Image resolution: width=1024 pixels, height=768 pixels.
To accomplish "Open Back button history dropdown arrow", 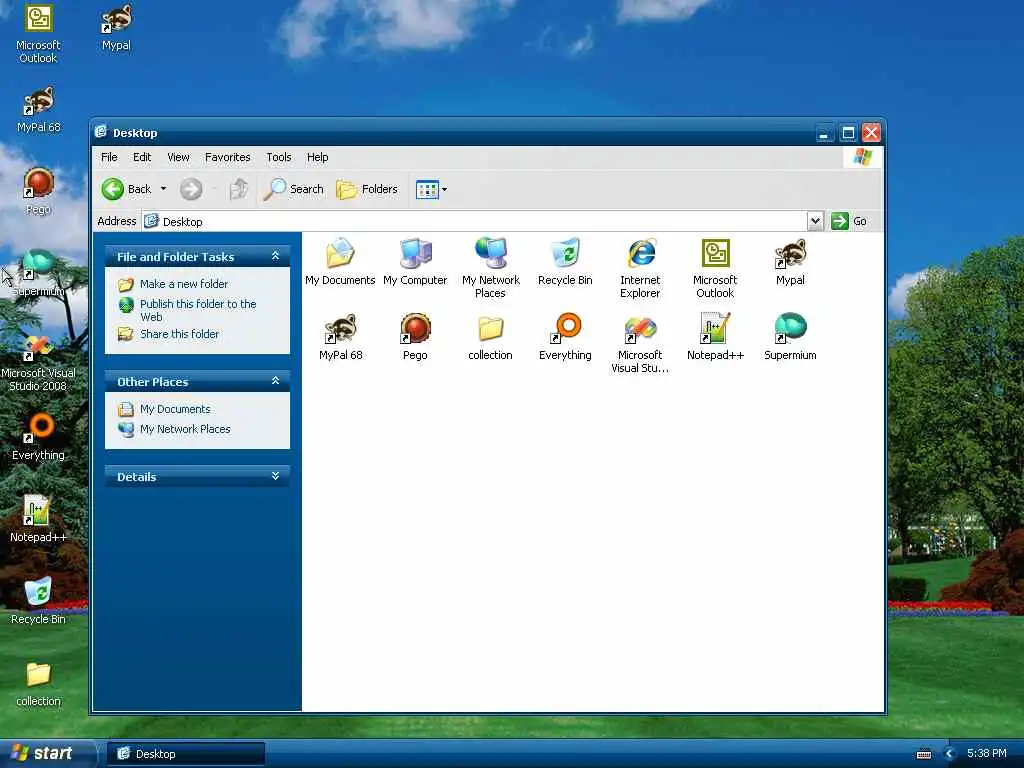I will [x=163, y=189].
